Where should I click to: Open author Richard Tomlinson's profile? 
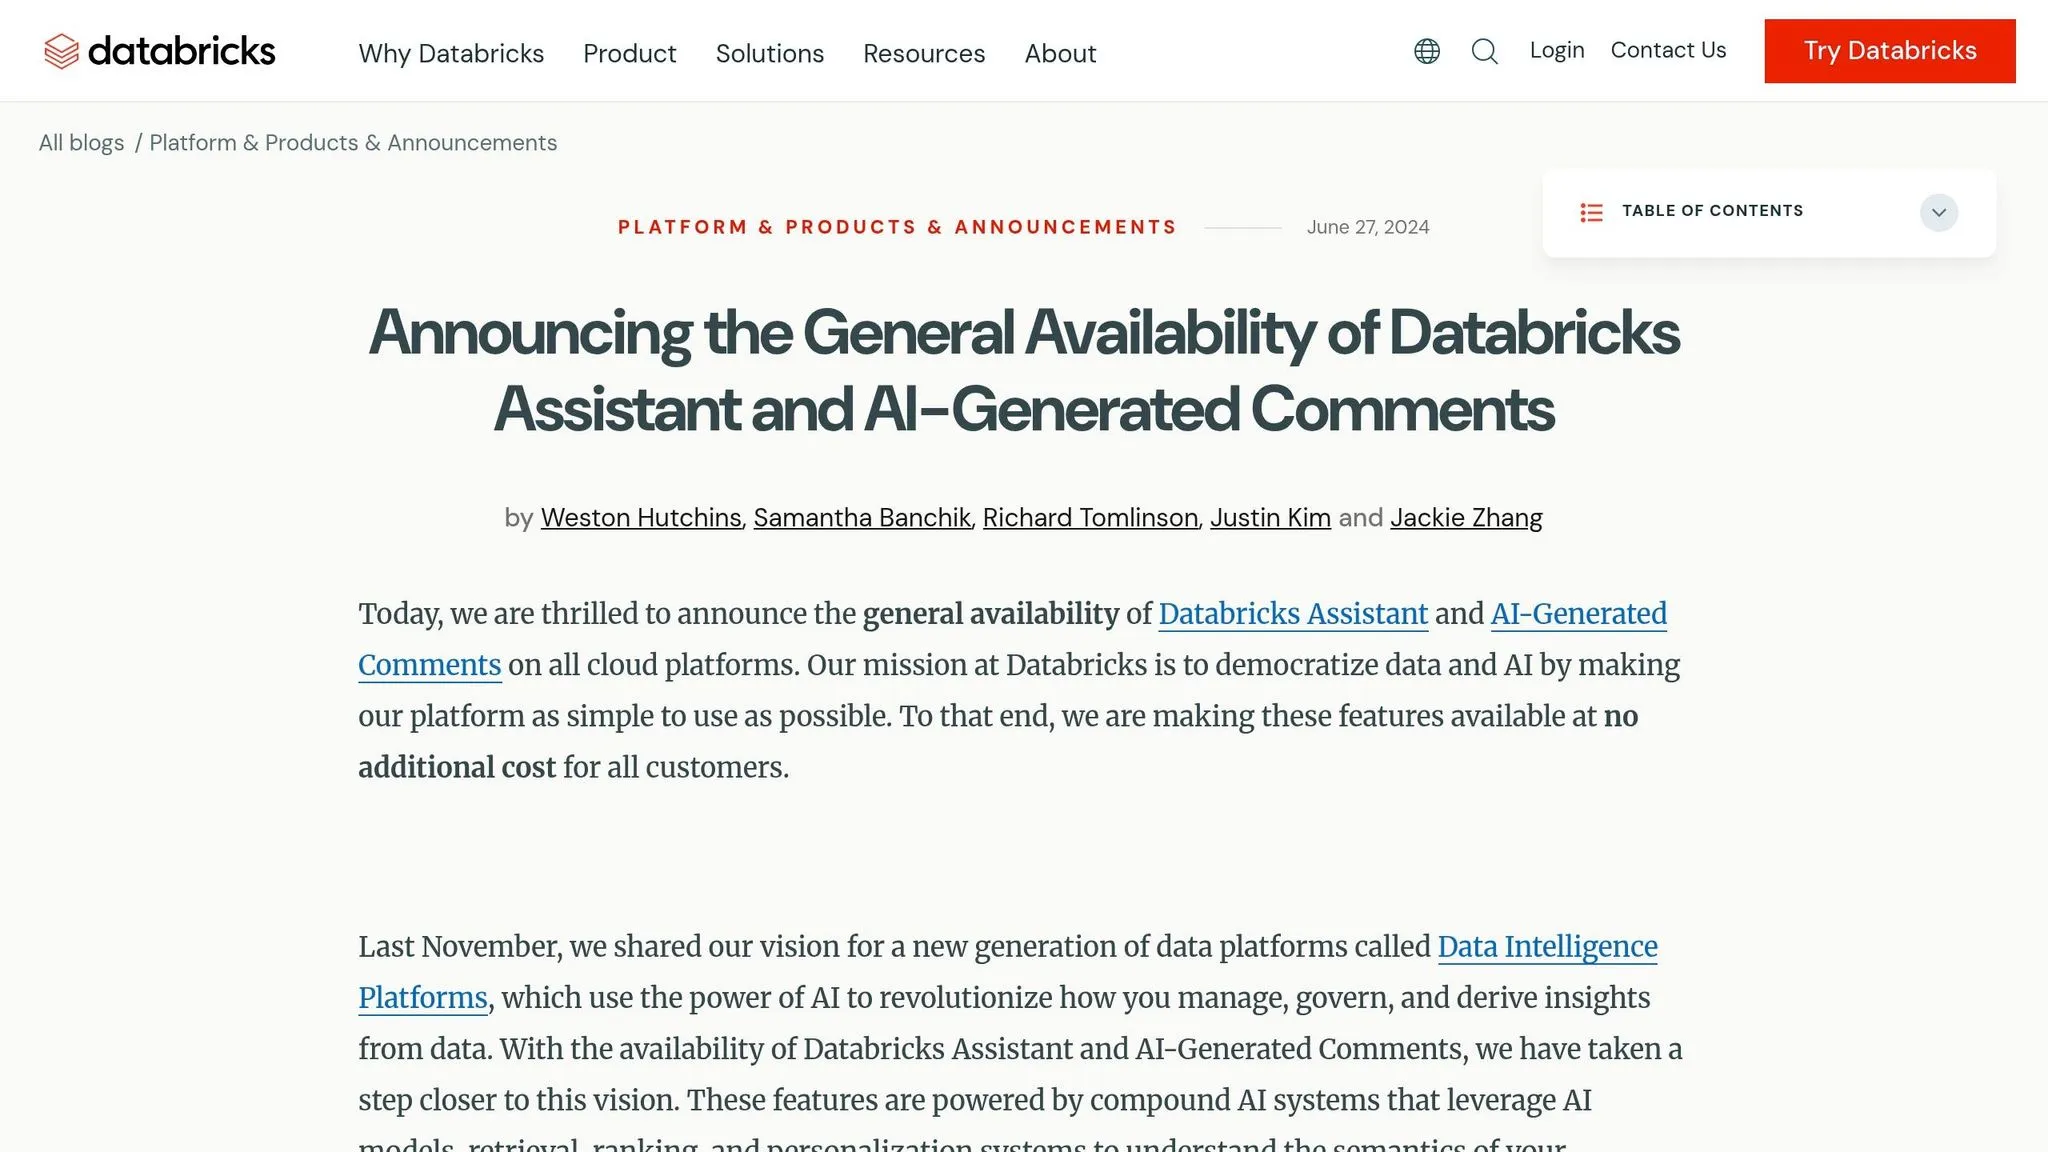pos(1090,518)
